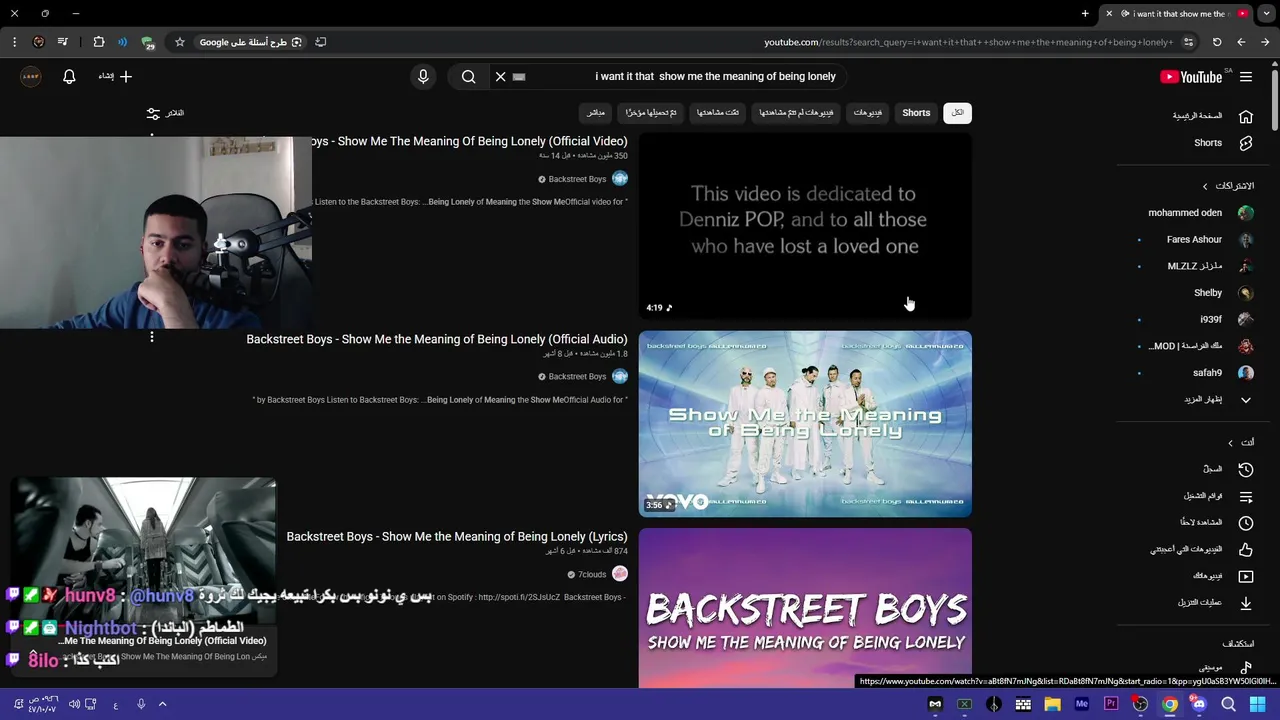
Task: View site information icon in address bar
Action: (x=1188, y=42)
